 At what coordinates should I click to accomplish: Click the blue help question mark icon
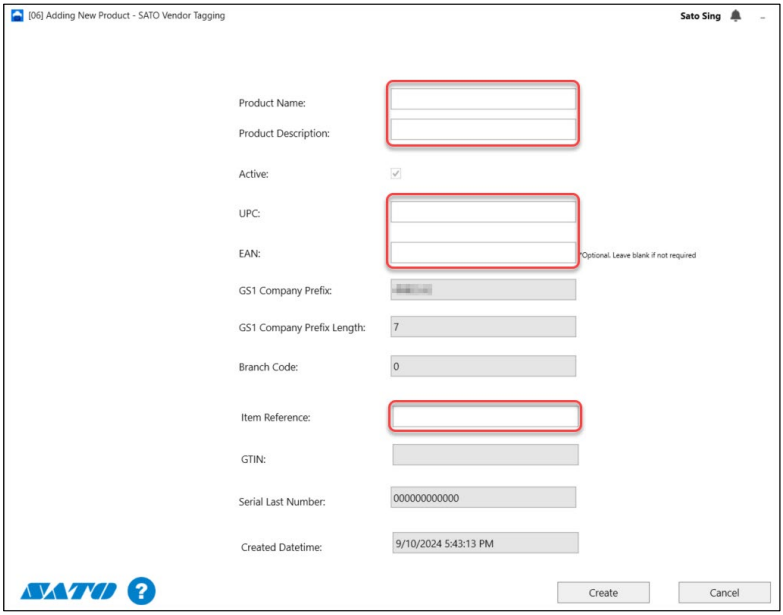pyautogui.click(x=141, y=591)
